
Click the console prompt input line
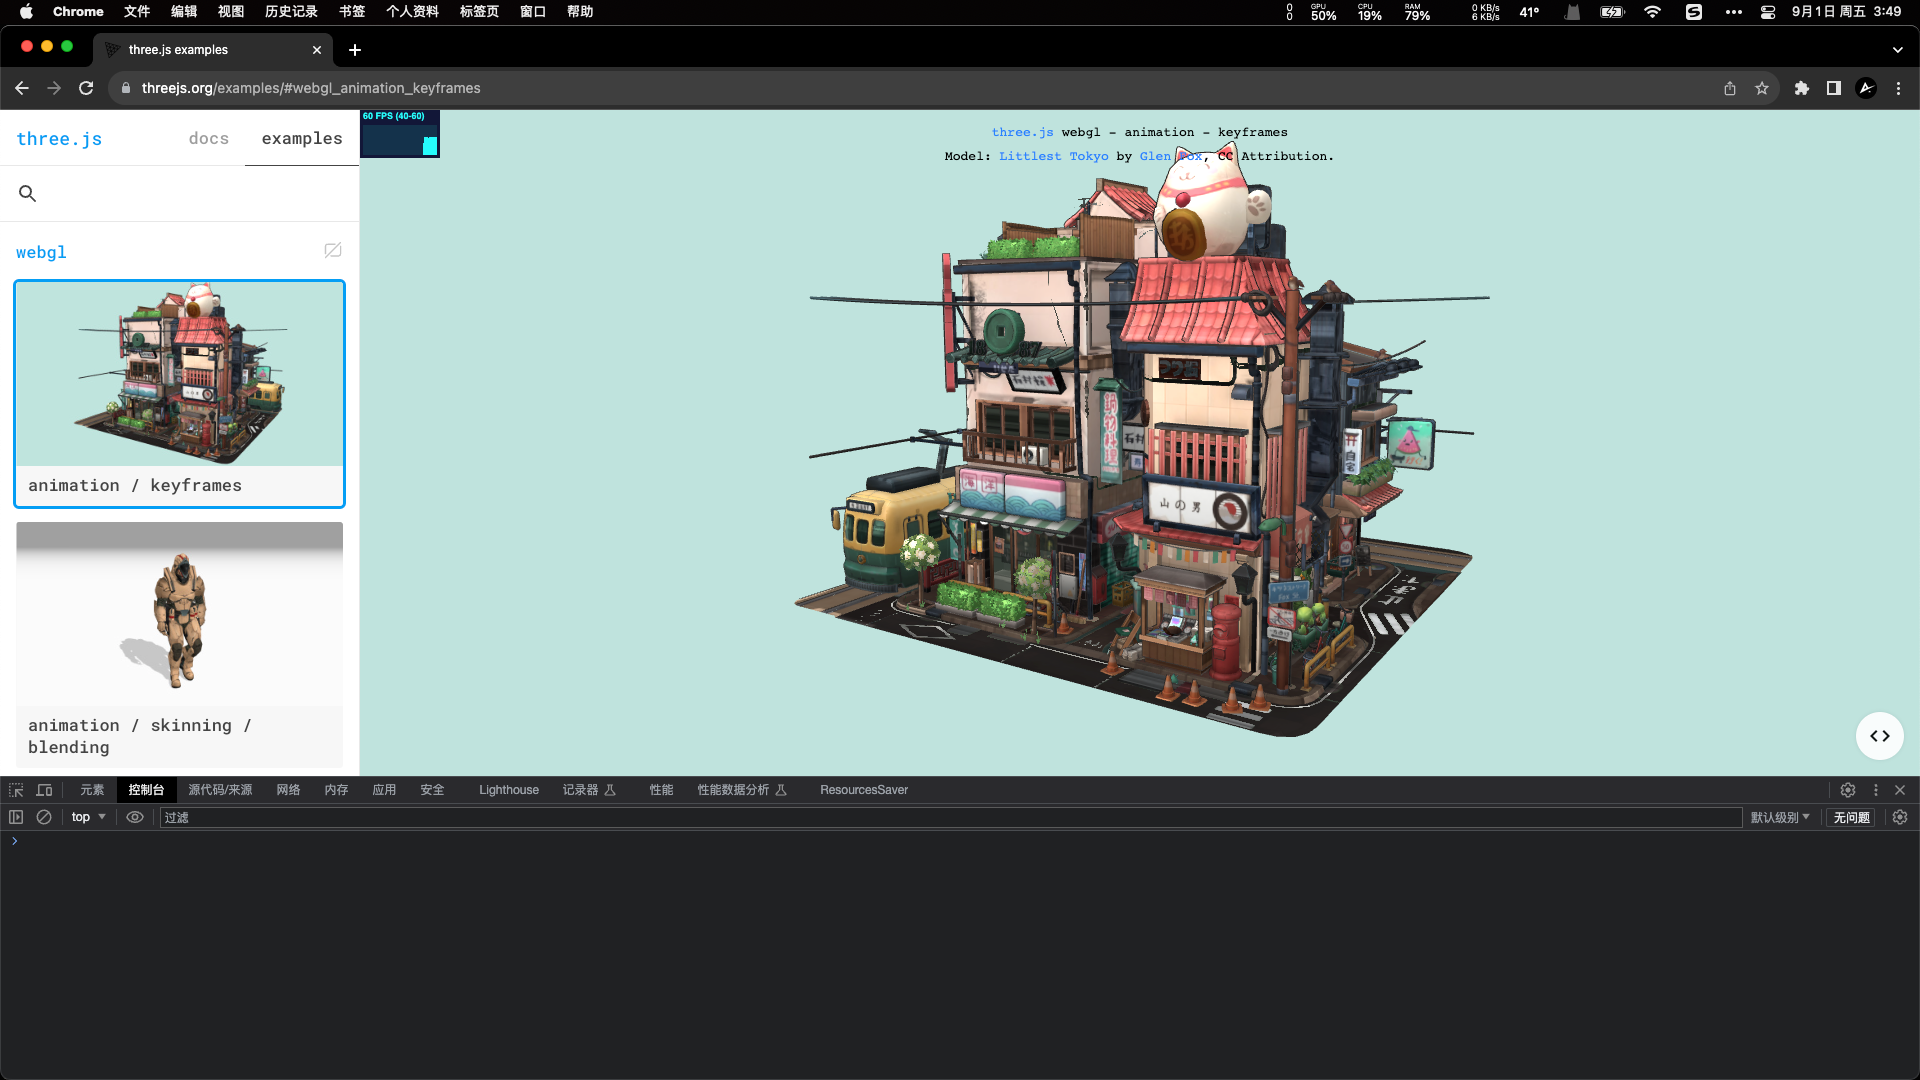coord(960,841)
